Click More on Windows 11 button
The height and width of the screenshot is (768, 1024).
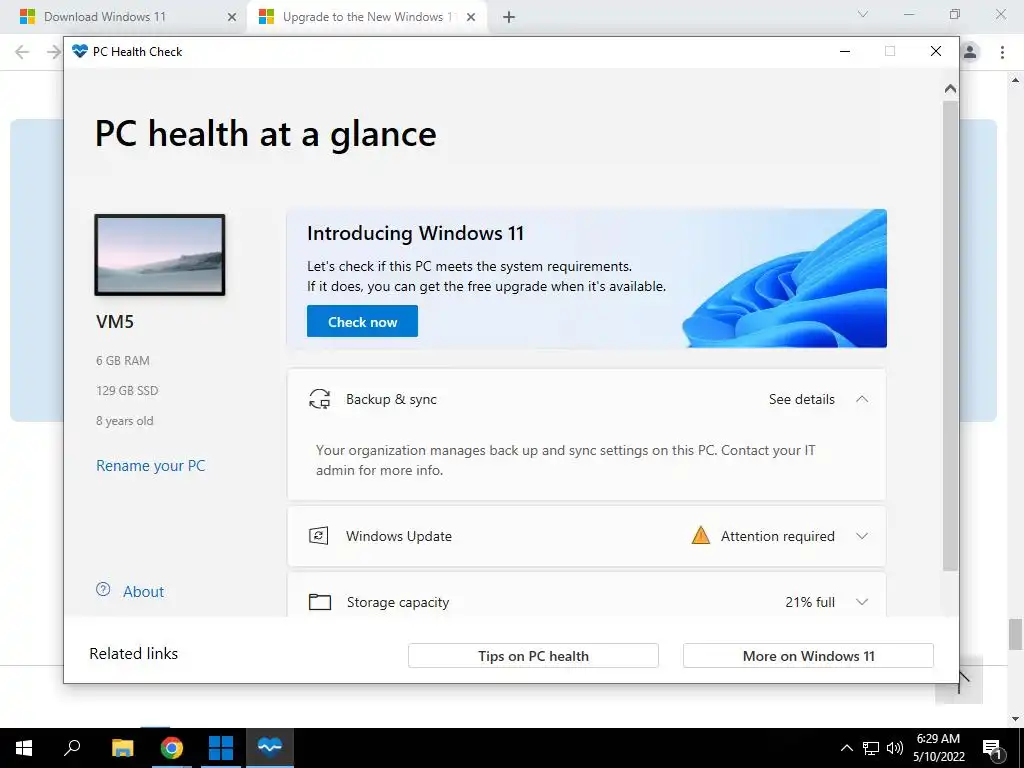pyautogui.click(x=808, y=656)
